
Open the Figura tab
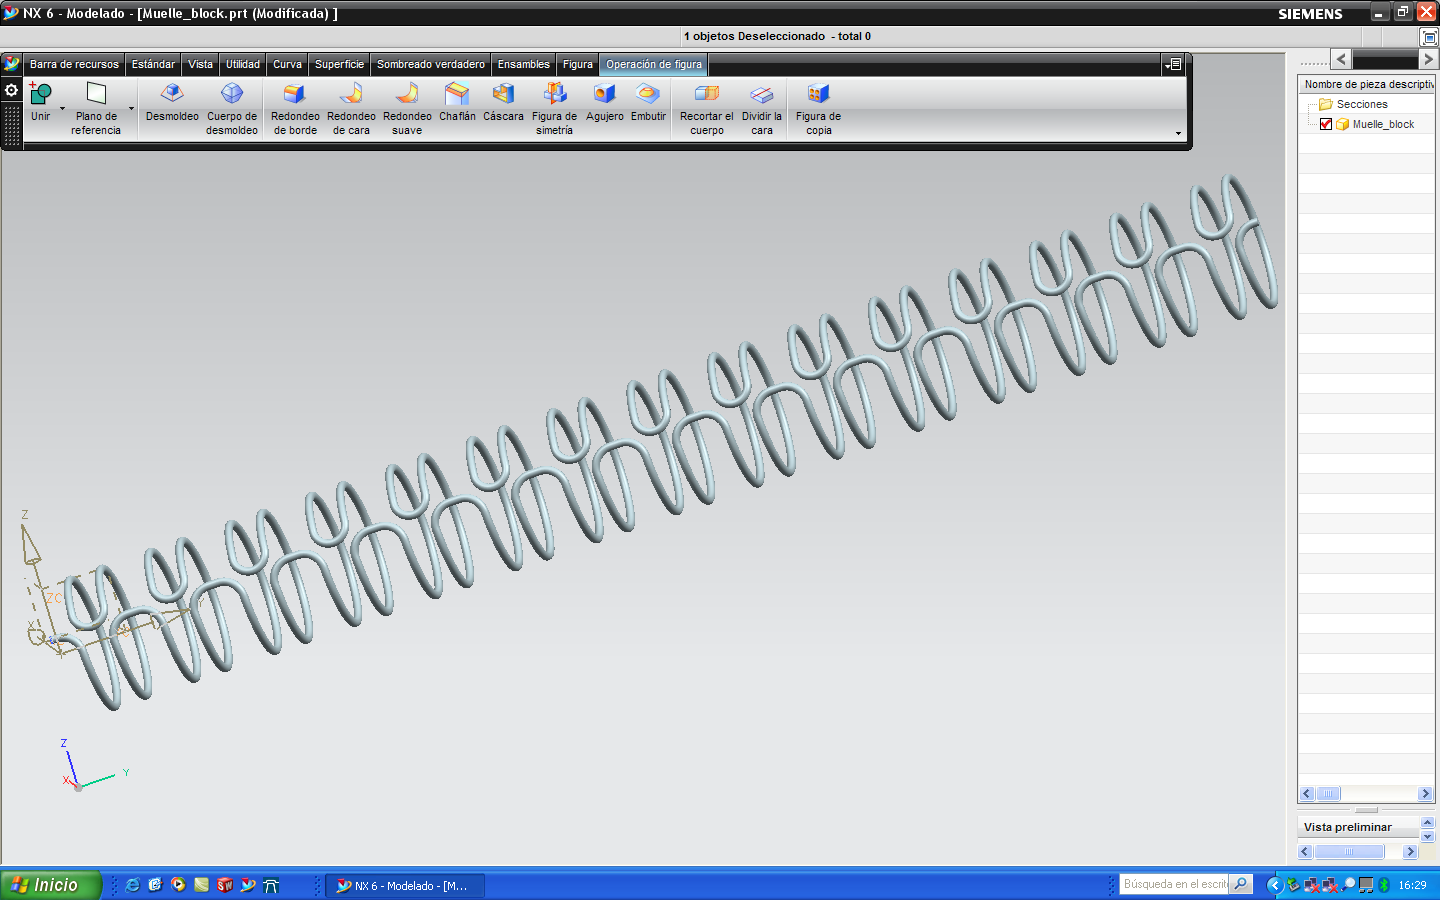pos(578,64)
